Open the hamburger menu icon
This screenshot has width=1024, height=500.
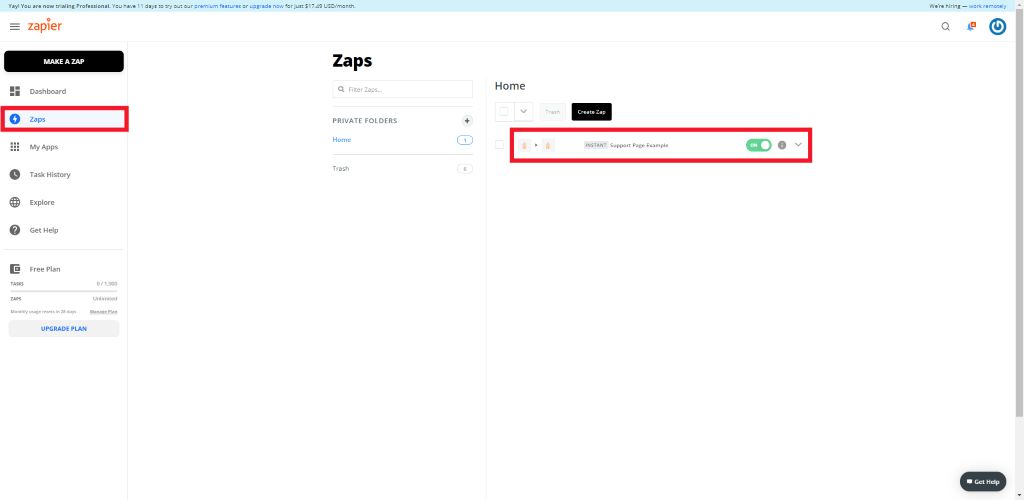pyautogui.click(x=15, y=27)
